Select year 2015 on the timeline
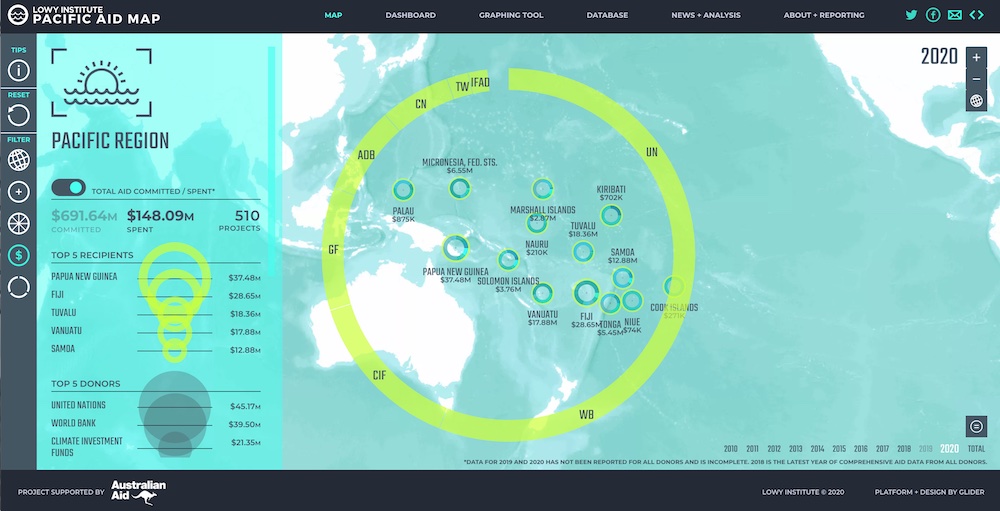The width and height of the screenshot is (1000, 511). pos(839,449)
